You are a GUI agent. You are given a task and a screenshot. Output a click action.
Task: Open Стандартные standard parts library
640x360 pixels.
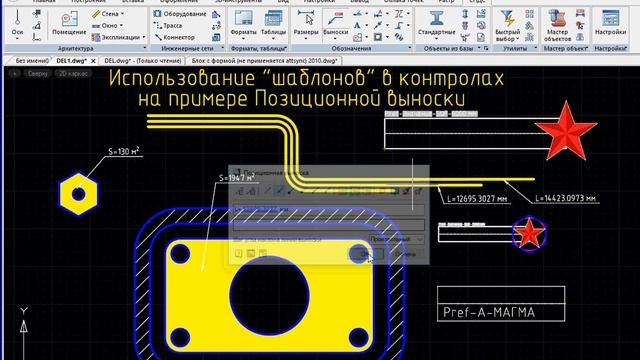(x=436, y=24)
